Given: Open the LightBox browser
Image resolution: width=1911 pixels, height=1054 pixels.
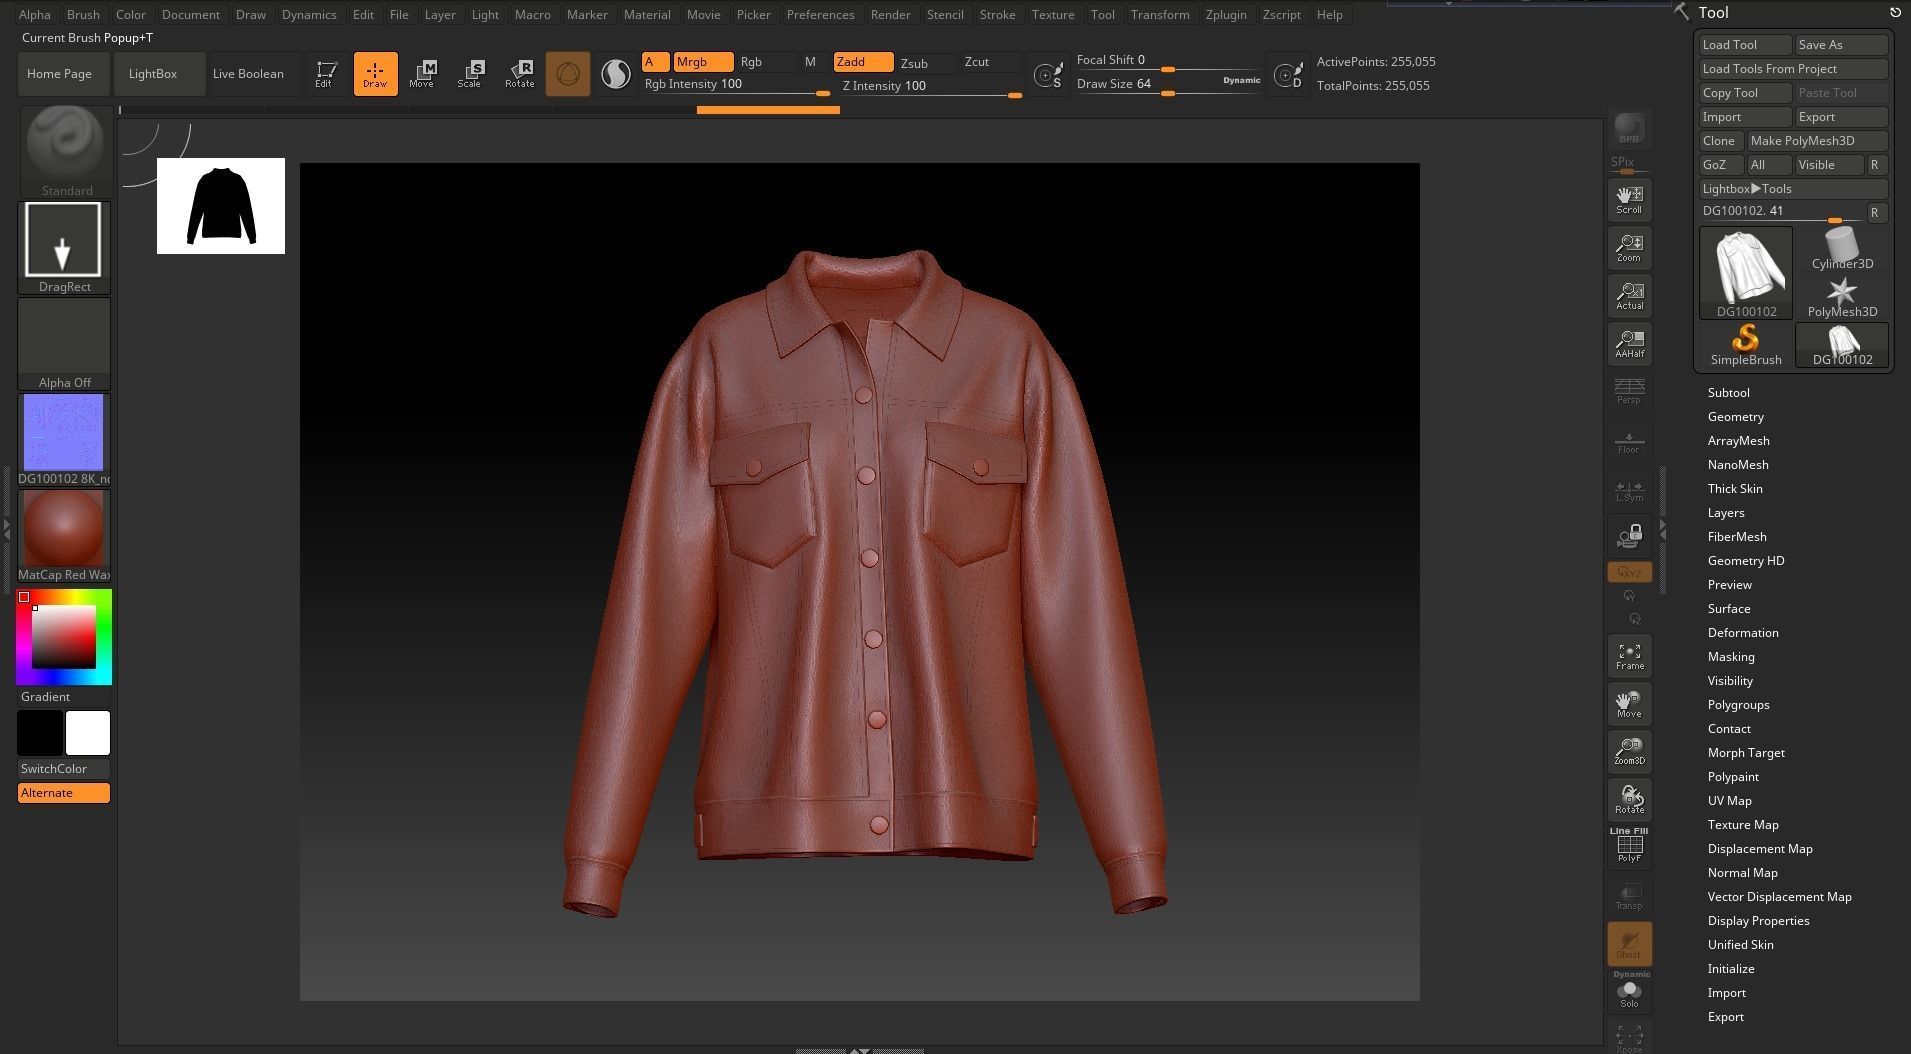Looking at the screenshot, I should point(158,74).
